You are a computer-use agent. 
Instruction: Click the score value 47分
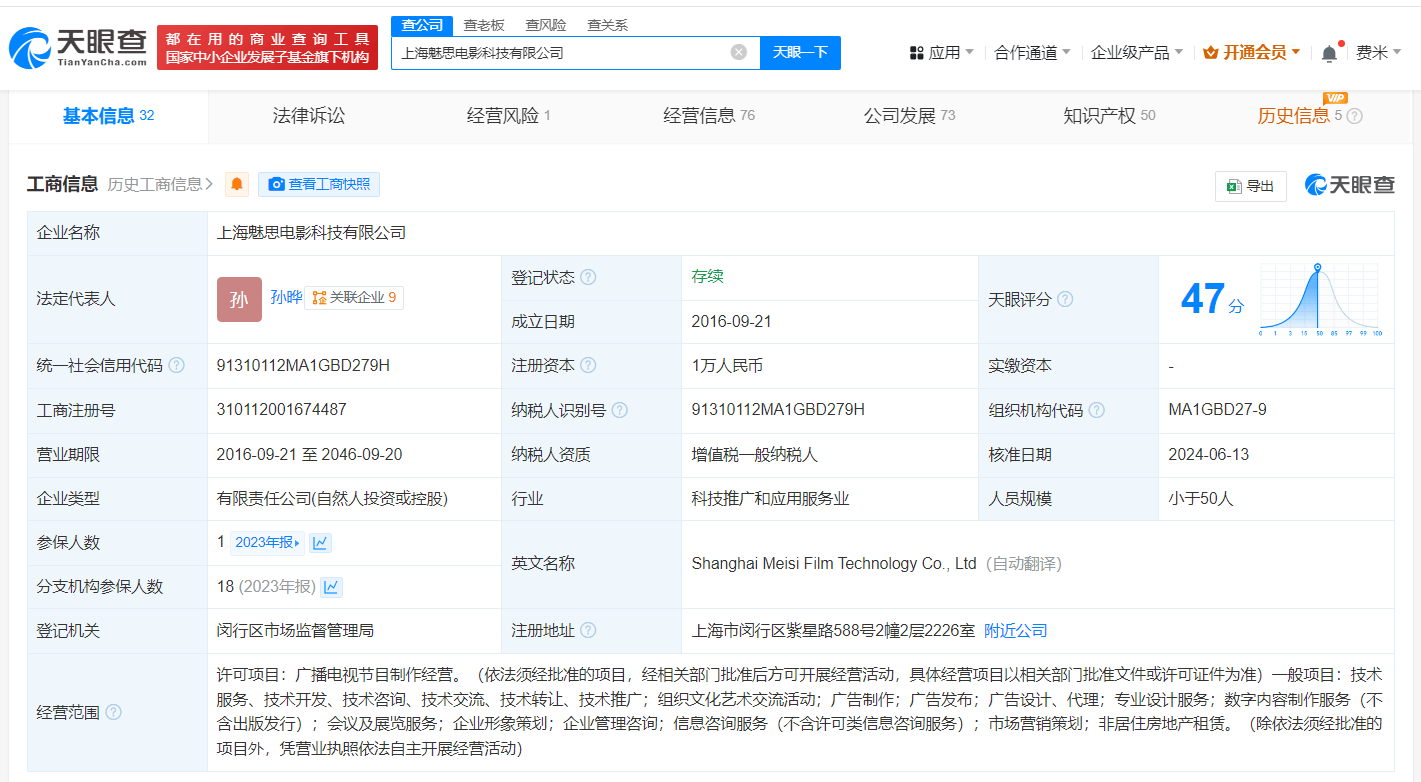click(1212, 299)
